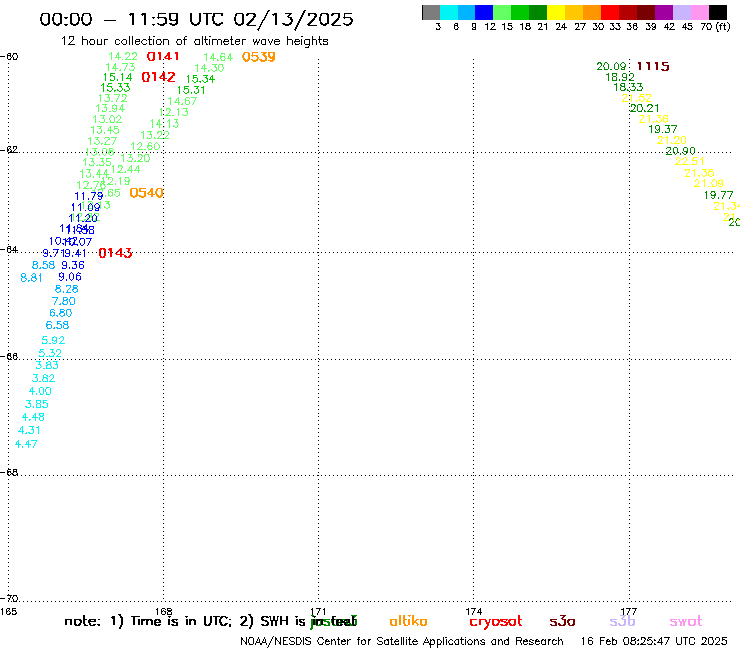Viewport: 740px width, 650px height.
Task: Click the subtitle '12 hour collection of altimeter wave heights'
Action: (x=194, y=41)
